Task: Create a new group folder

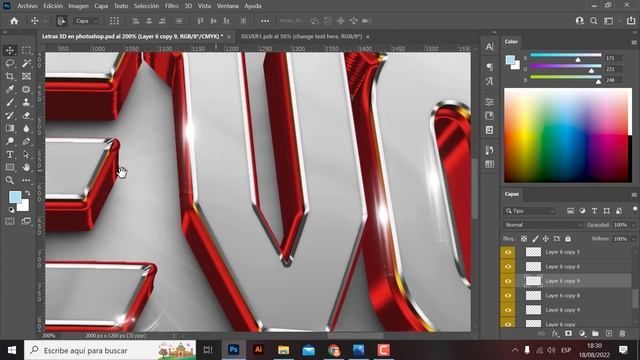Action: 595,333
